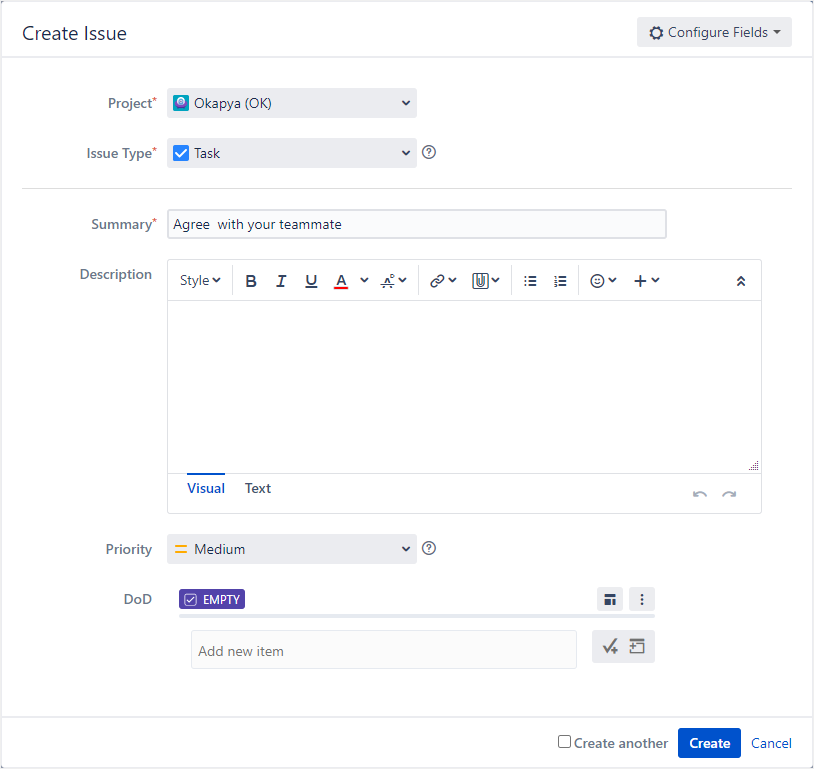The width and height of the screenshot is (814, 769).
Task: Click help icon next to Issue Type
Action: click(x=429, y=153)
